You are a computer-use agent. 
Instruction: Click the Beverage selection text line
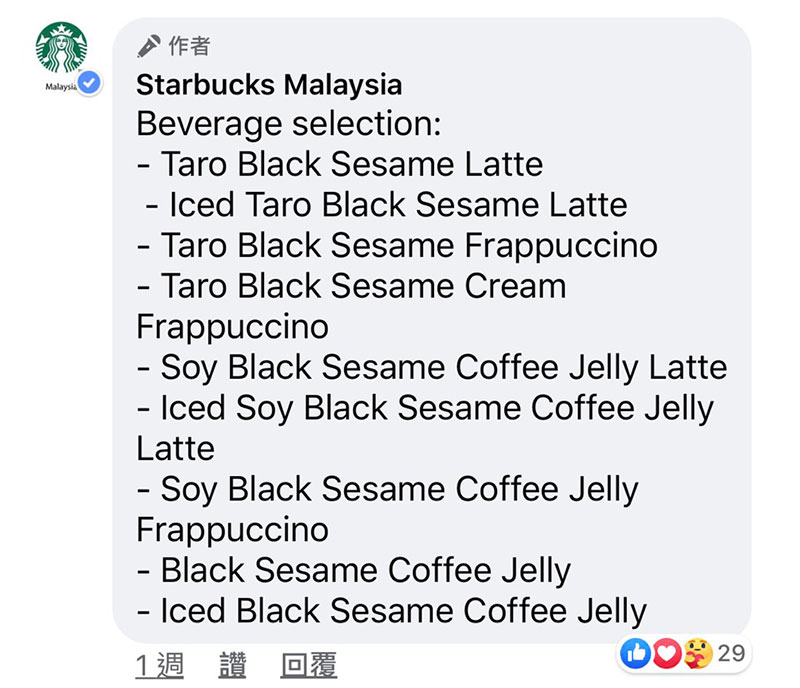(x=288, y=124)
